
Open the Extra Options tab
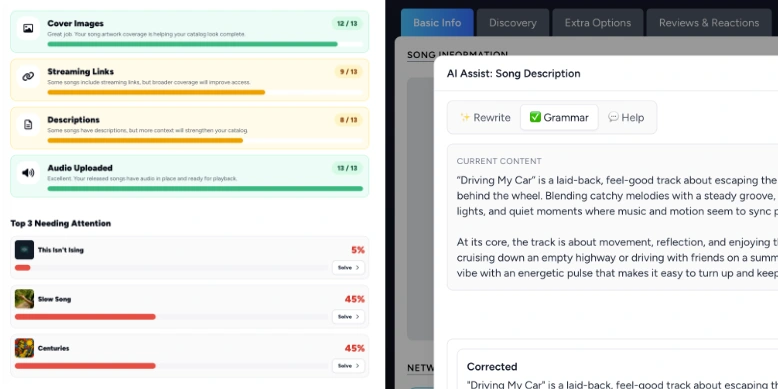point(597,23)
